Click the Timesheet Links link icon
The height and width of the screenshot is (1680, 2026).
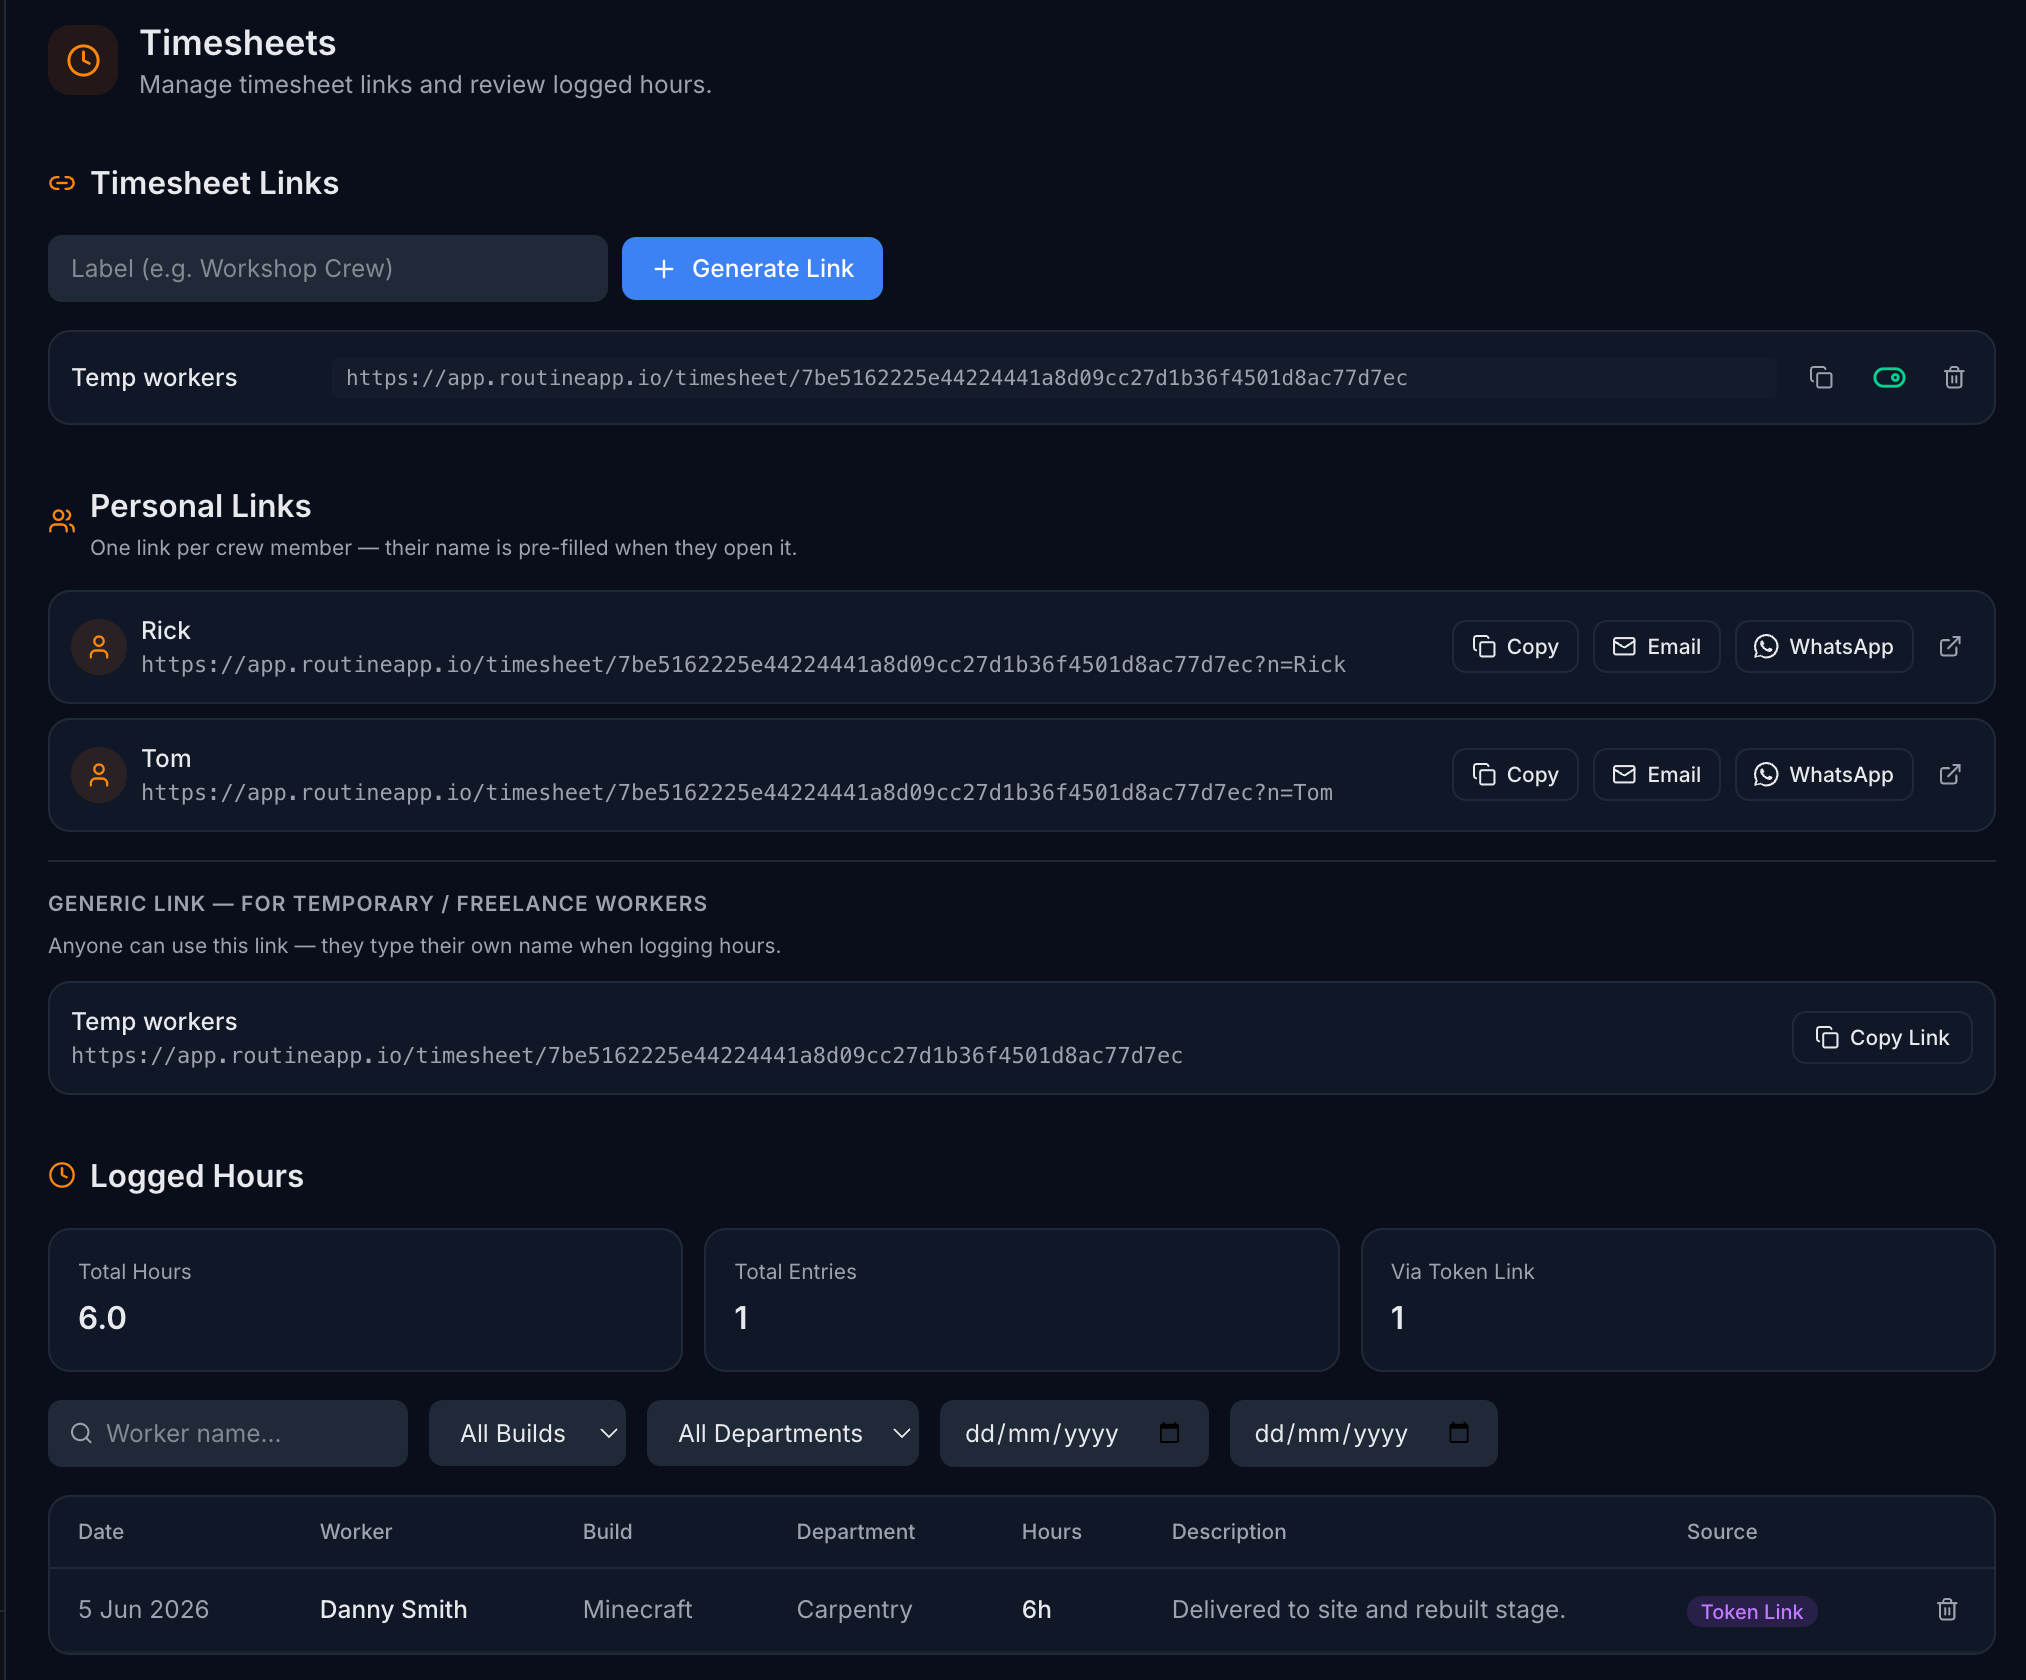(x=62, y=183)
